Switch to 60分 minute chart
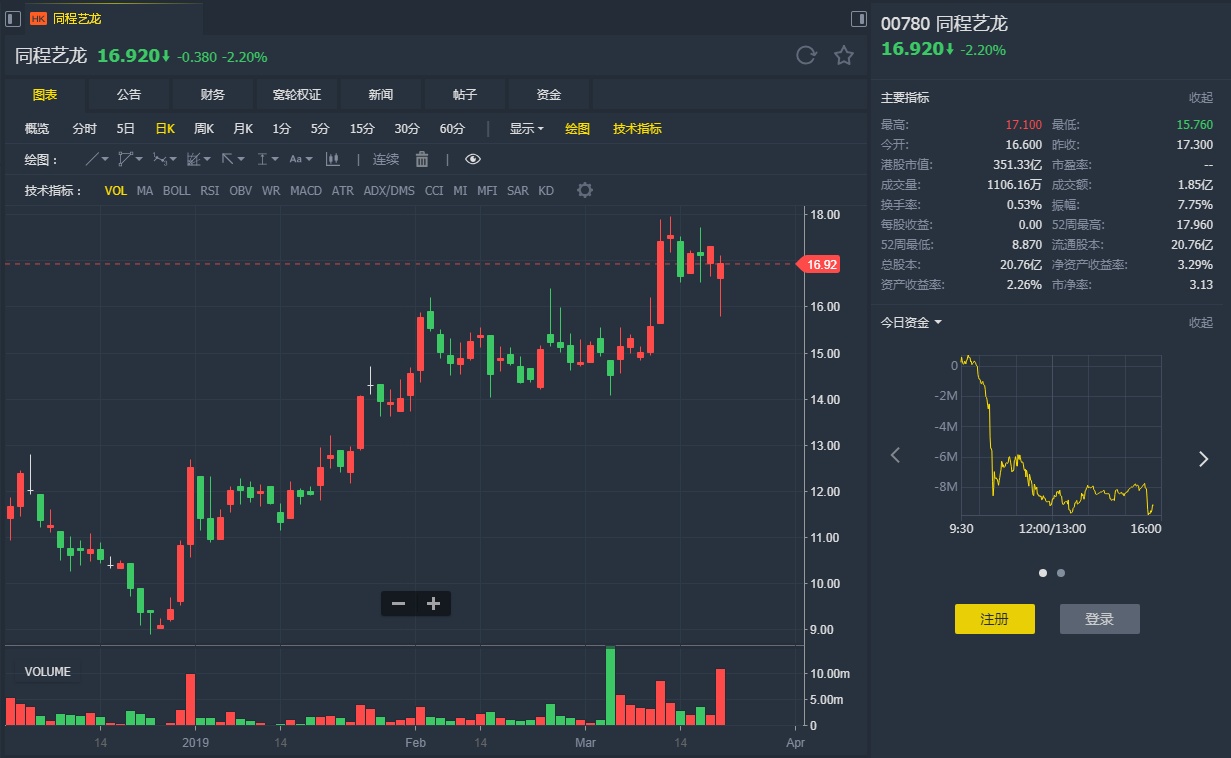 pyautogui.click(x=452, y=128)
